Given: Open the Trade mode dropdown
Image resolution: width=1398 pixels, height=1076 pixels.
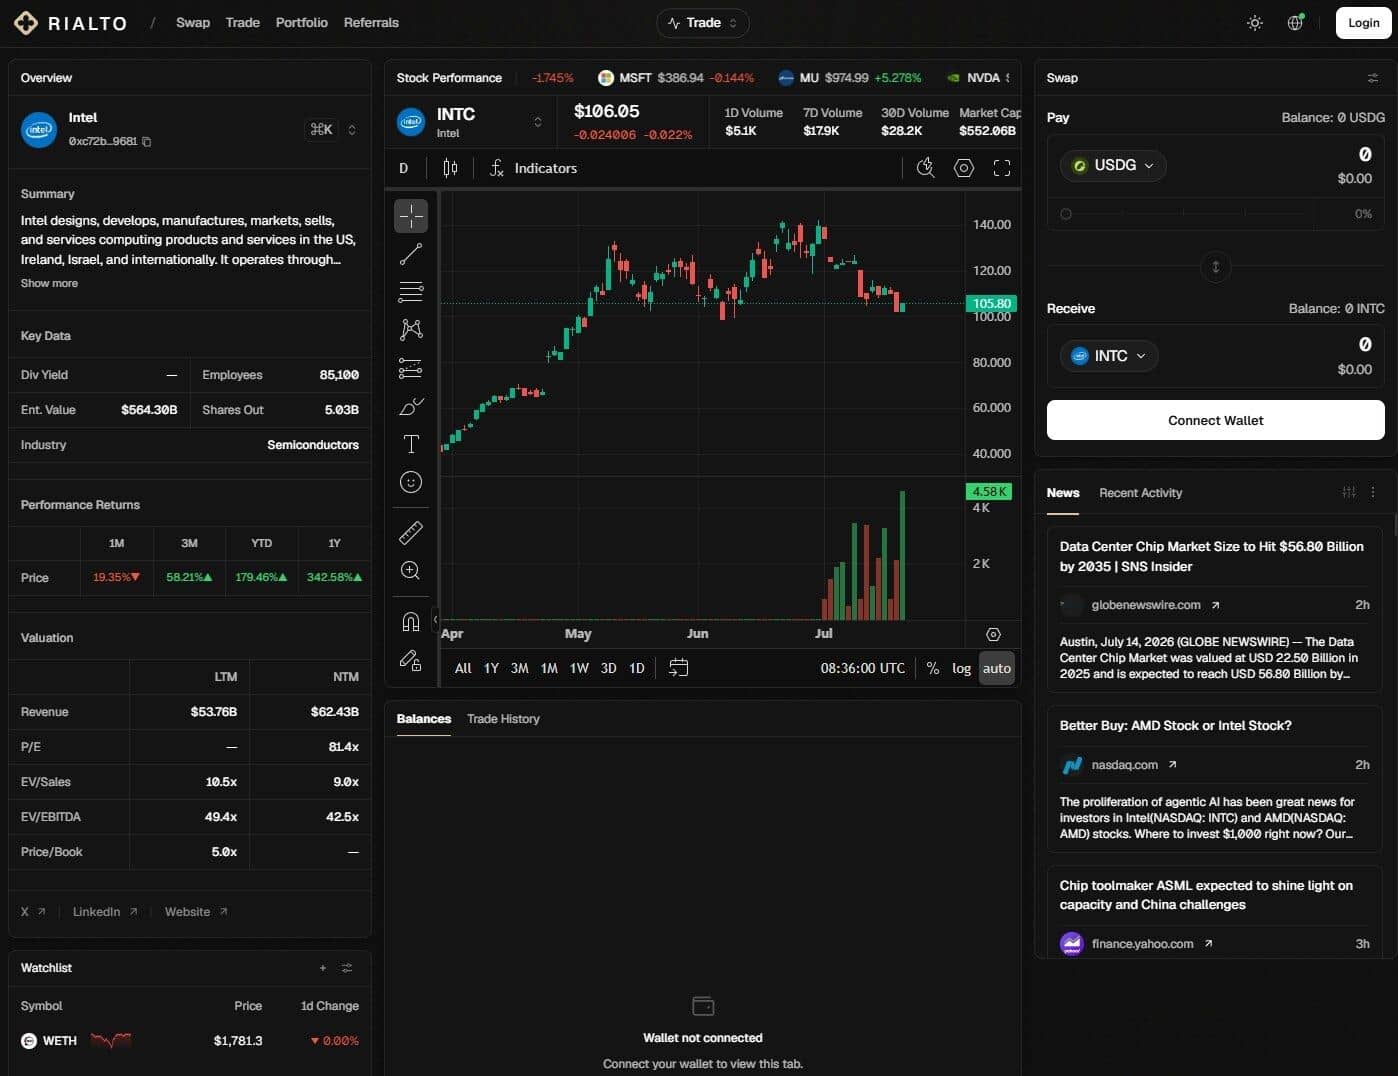Looking at the screenshot, I should click(703, 23).
